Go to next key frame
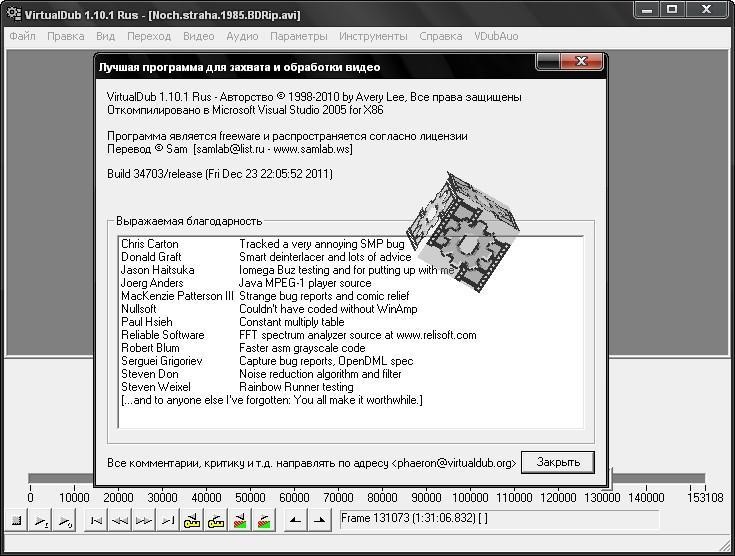Screen dimensions: 735x556 pos(216,520)
